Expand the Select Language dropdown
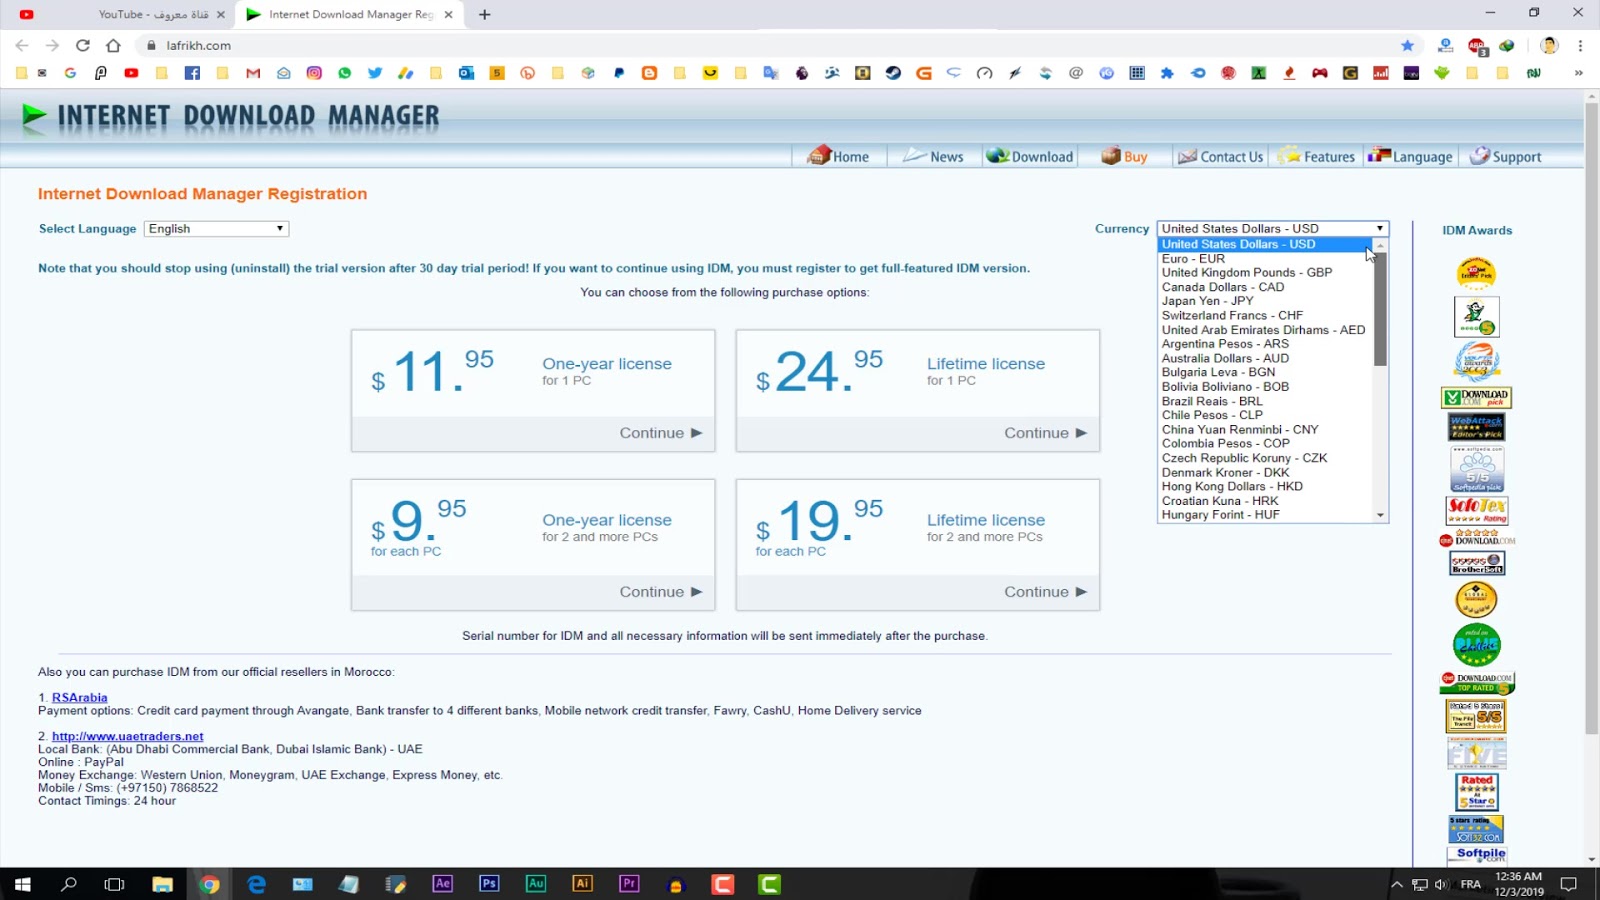1600x900 pixels. (x=216, y=229)
